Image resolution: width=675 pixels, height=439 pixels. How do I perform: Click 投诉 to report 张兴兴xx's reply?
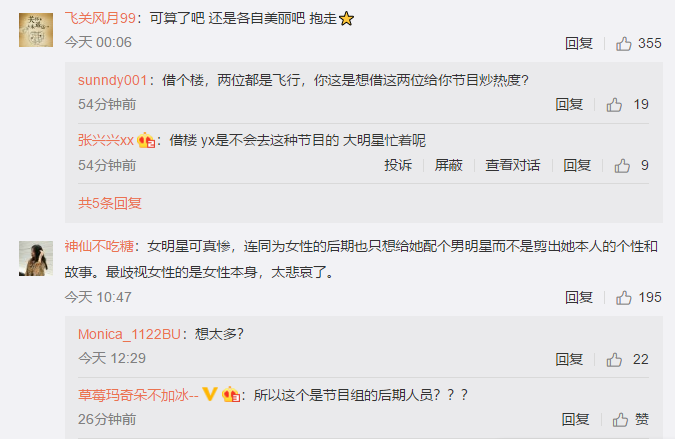(x=398, y=165)
